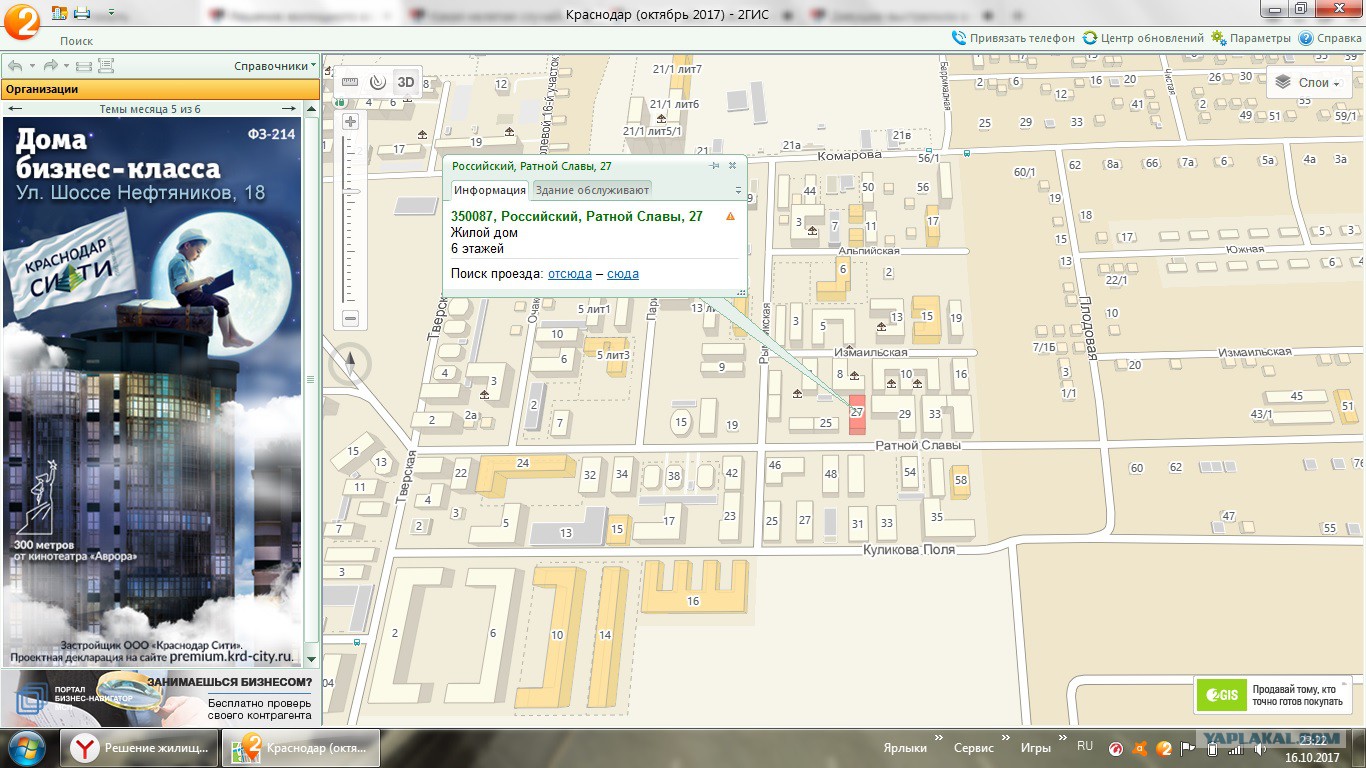Select the Организации panel header
Image resolution: width=1366 pixels, height=768 pixels.
tap(160, 89)
